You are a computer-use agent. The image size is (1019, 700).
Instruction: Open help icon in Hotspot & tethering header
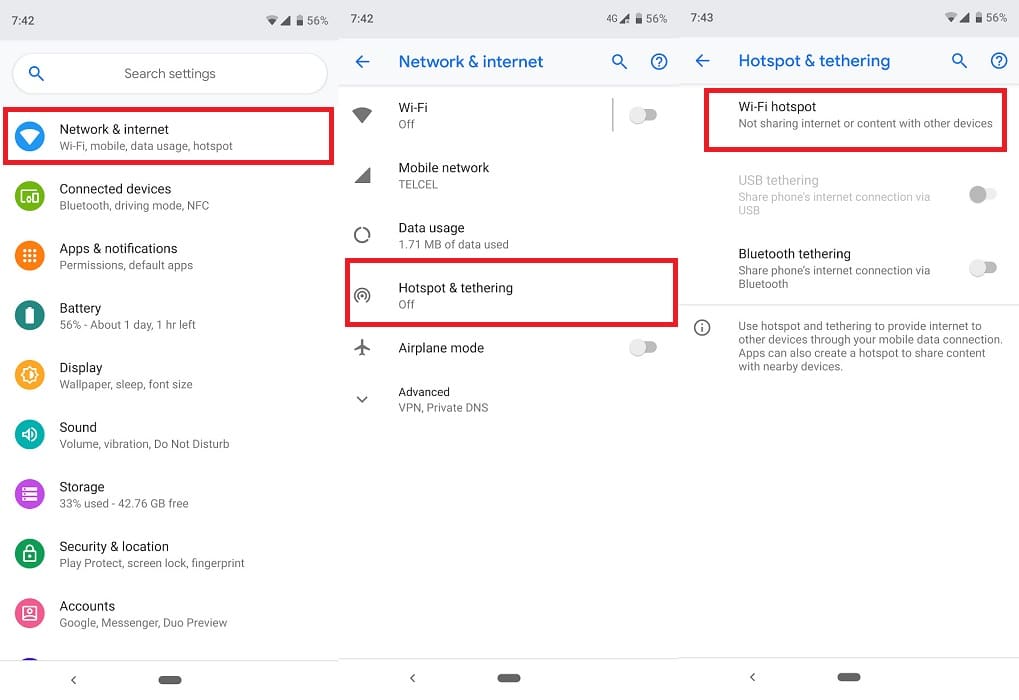click(998, 61)
